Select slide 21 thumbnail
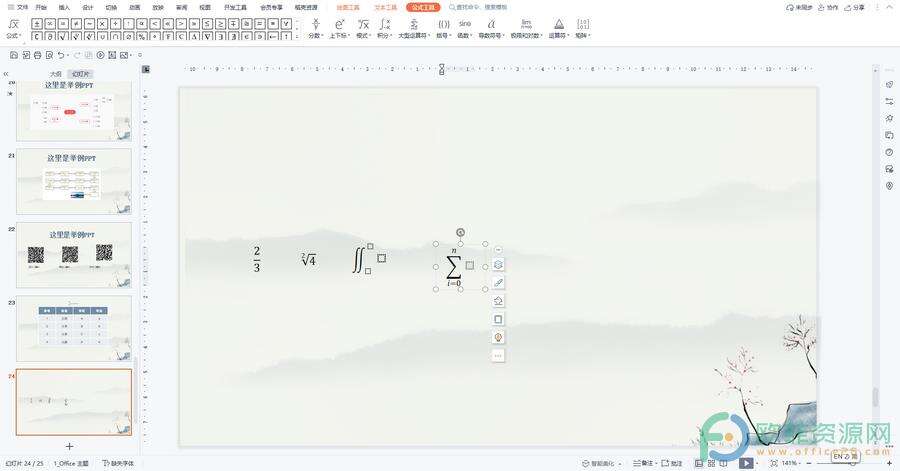900x471 pixels. (x=73, y=181)
